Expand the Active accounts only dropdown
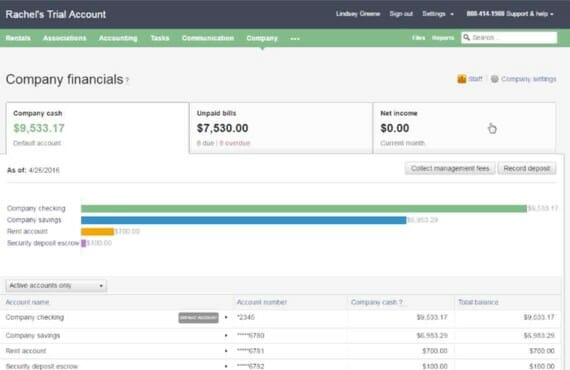 (56, 286)
